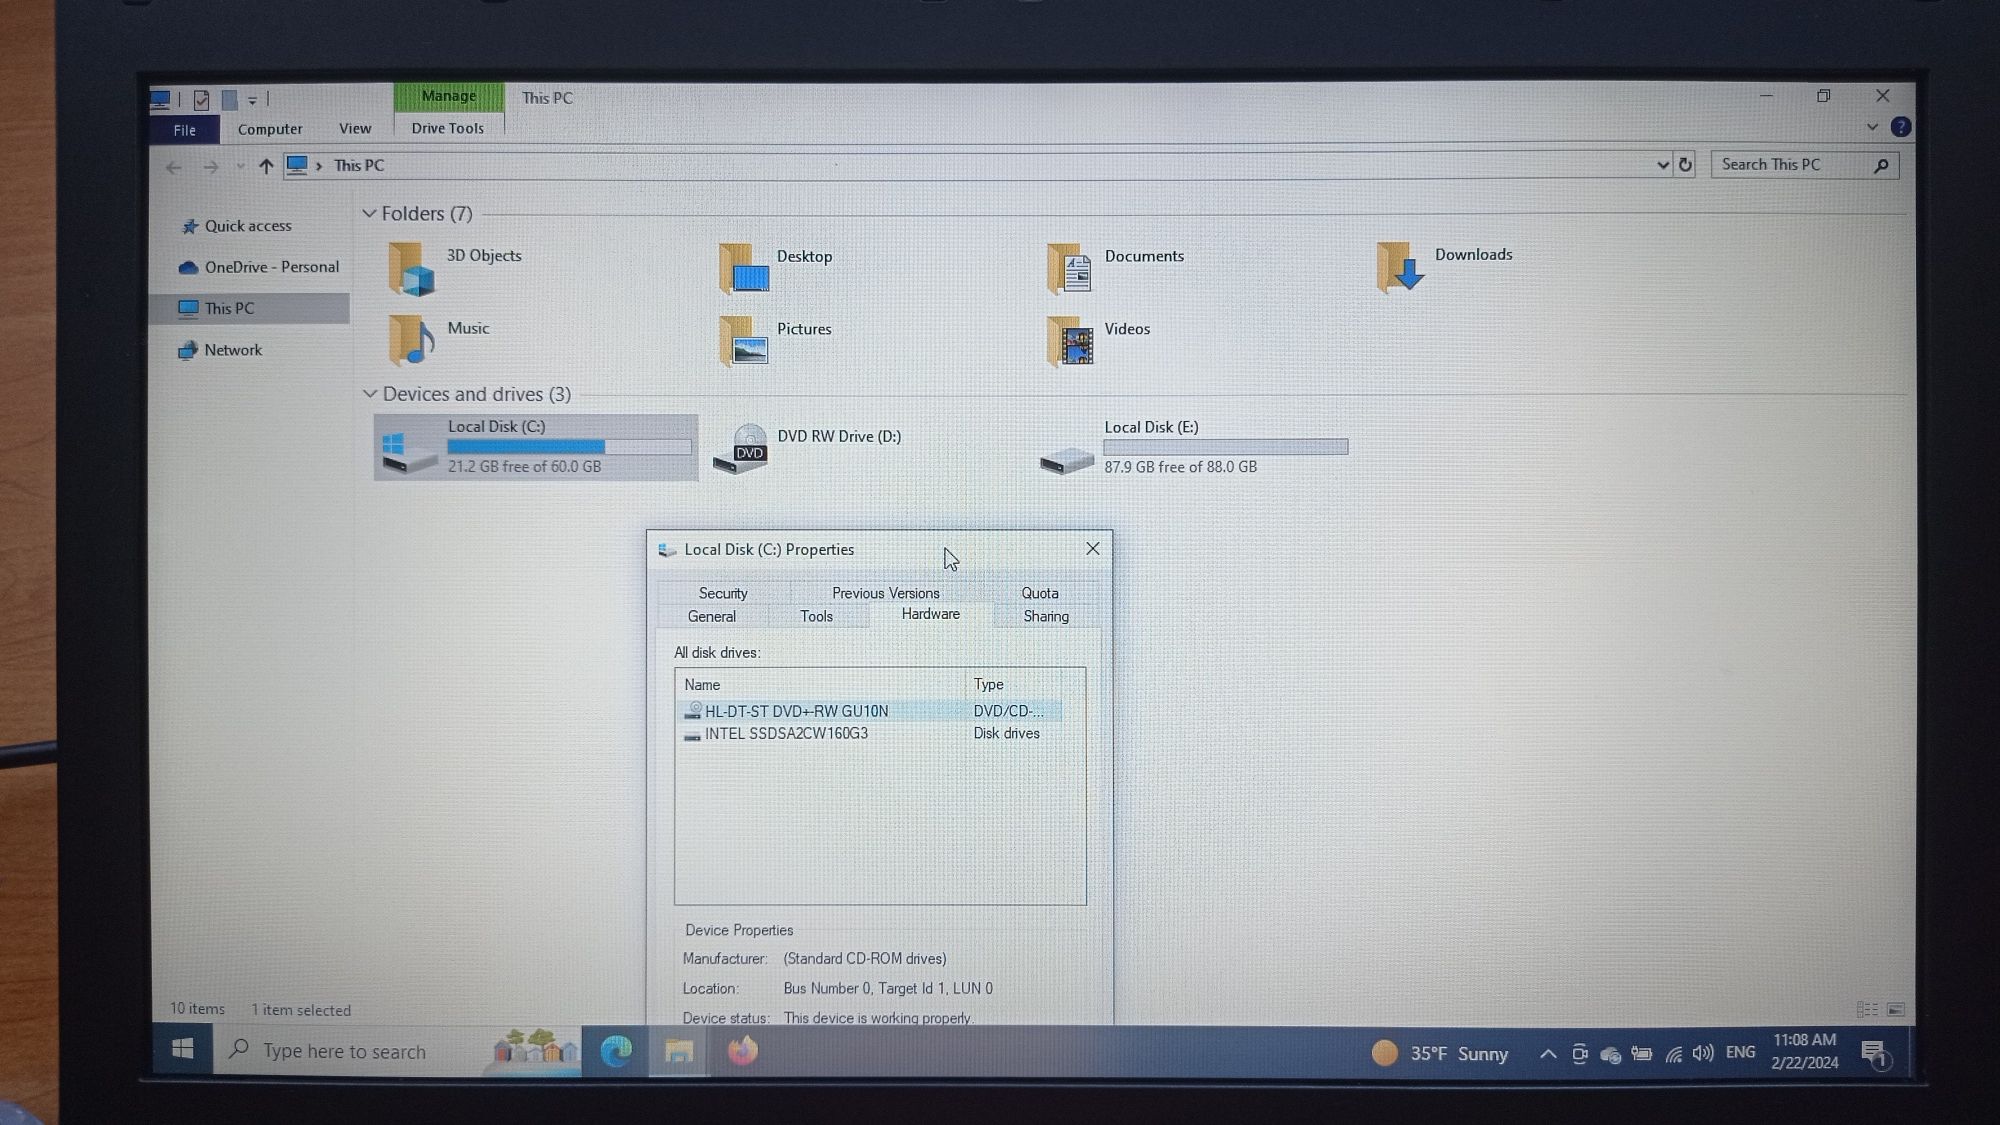2000x1125 pixels.
Task: Open Microsoft Edge from the taskbar
Action: [616, 1051]
